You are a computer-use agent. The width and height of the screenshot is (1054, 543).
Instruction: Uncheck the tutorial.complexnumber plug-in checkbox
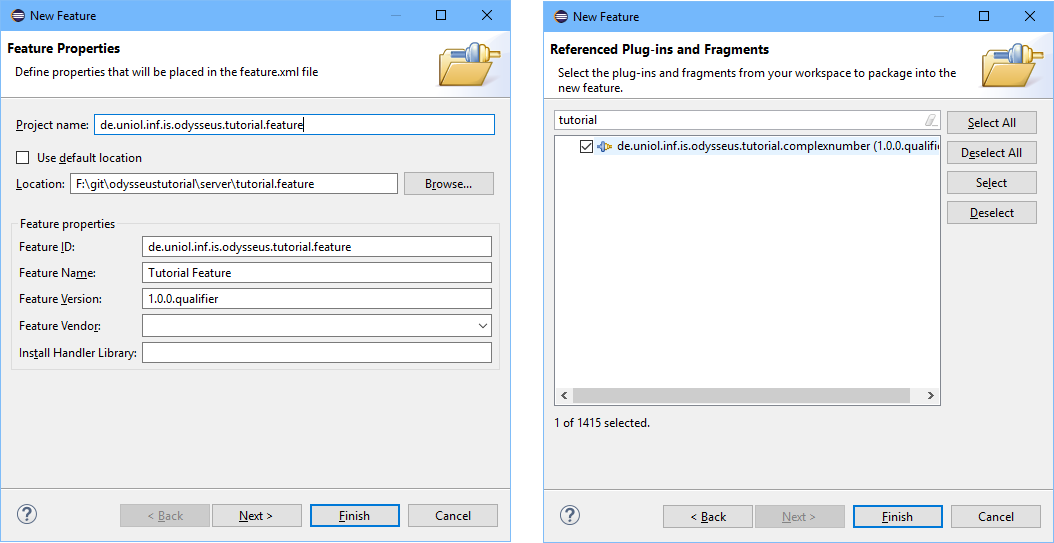(x=586, y=146)
